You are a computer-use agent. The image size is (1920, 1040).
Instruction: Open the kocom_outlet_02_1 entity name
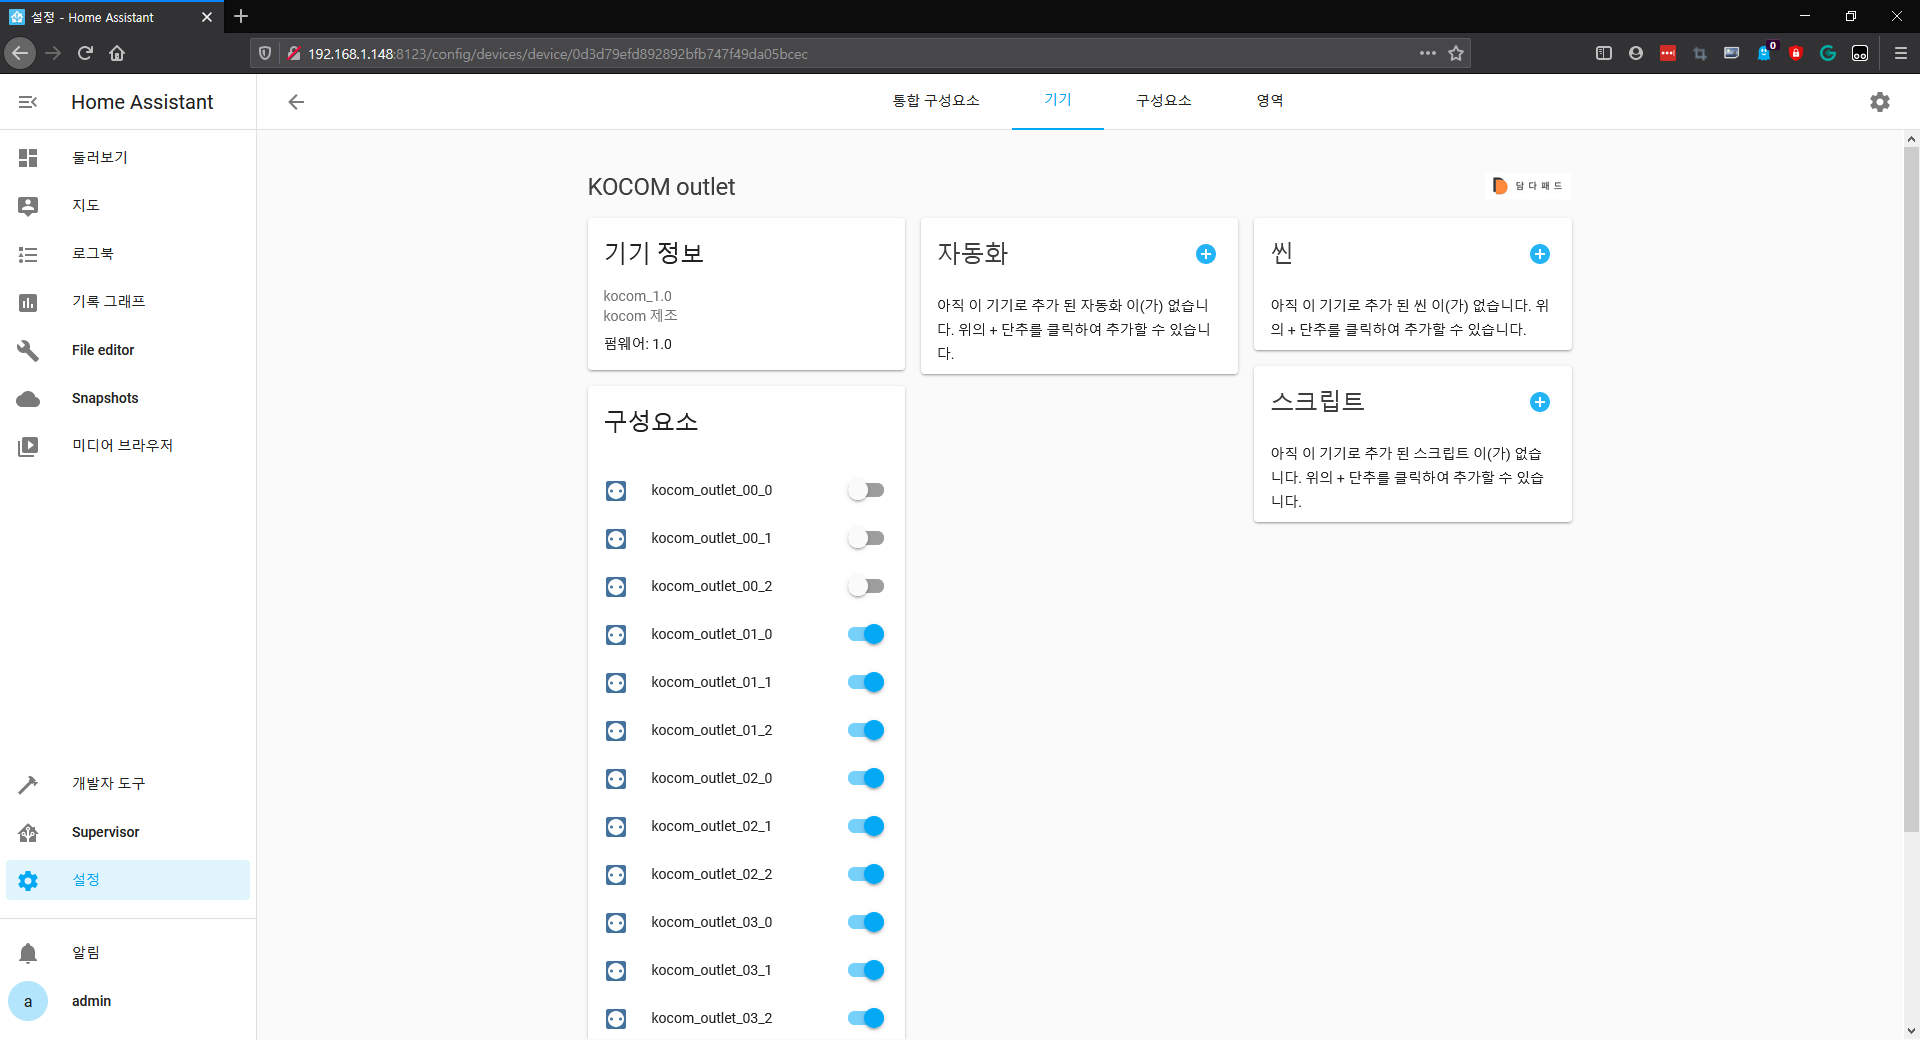coord(711,826)
